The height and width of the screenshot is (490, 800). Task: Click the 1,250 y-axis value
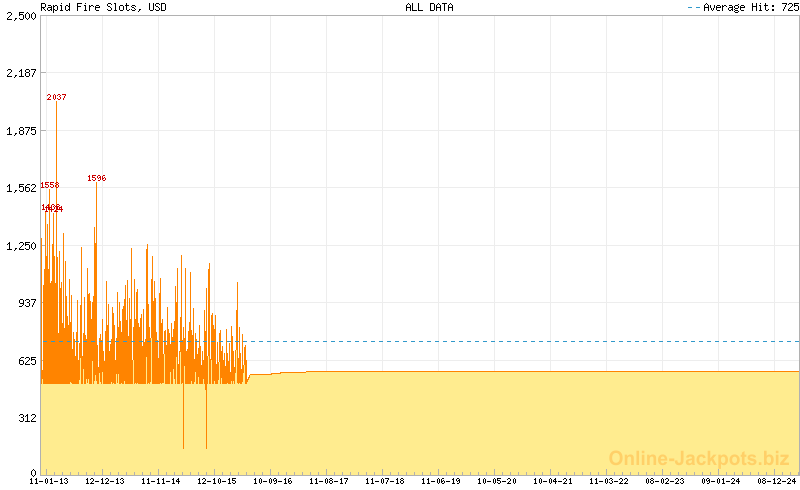point(21,245)
